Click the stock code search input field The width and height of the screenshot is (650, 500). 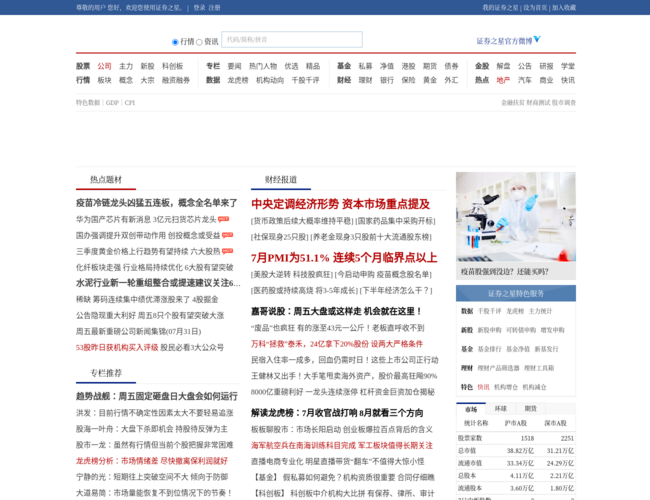coord(292,39)
